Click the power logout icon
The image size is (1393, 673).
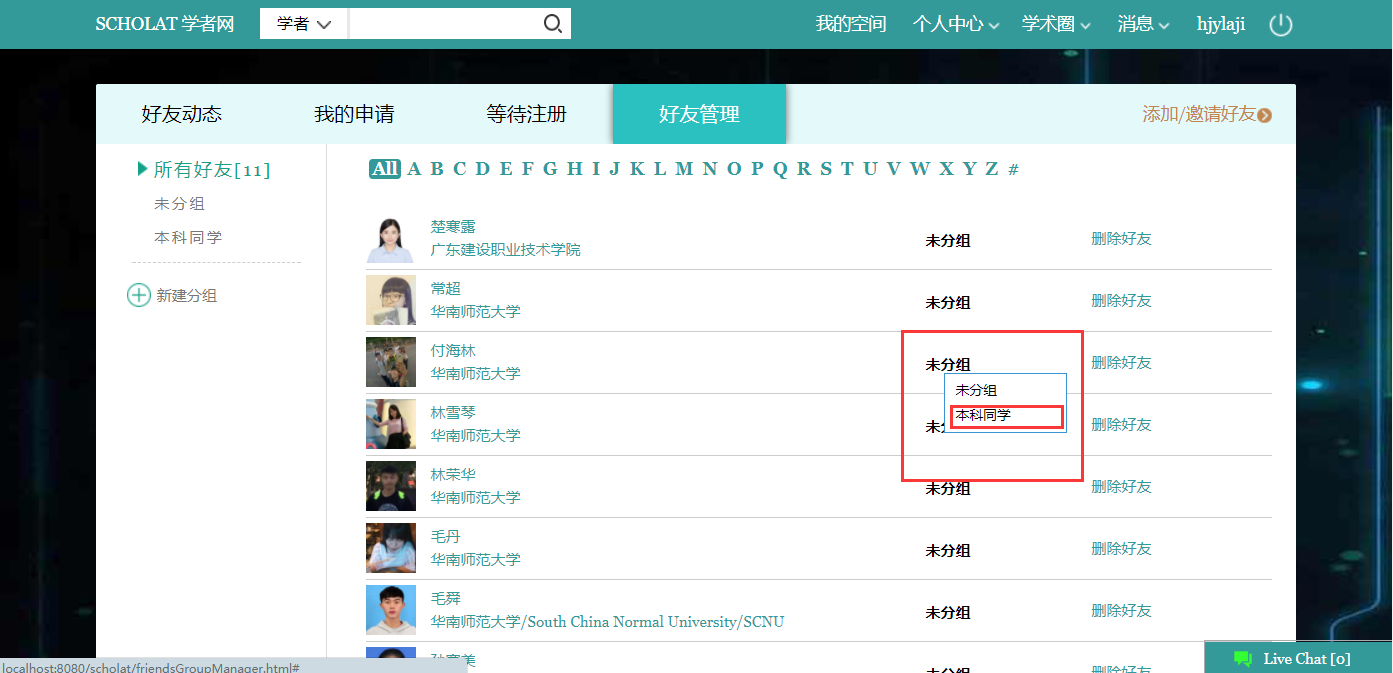point(1280,25)
